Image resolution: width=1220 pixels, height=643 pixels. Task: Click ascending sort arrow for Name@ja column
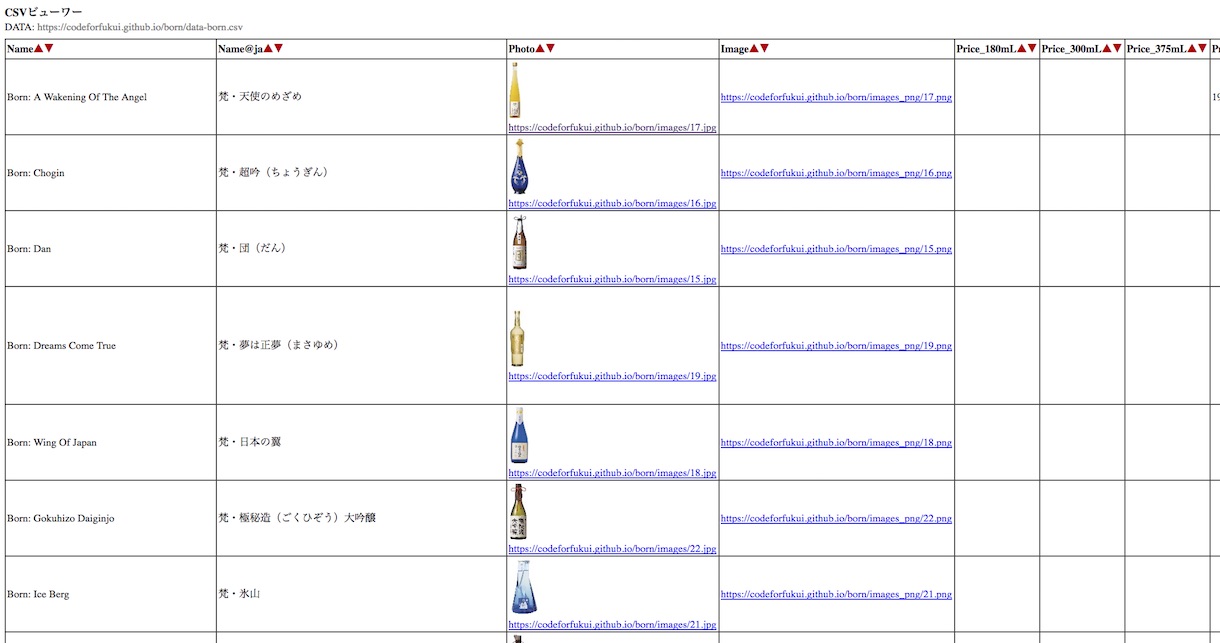pyautogui.click(x=267, y=49)
